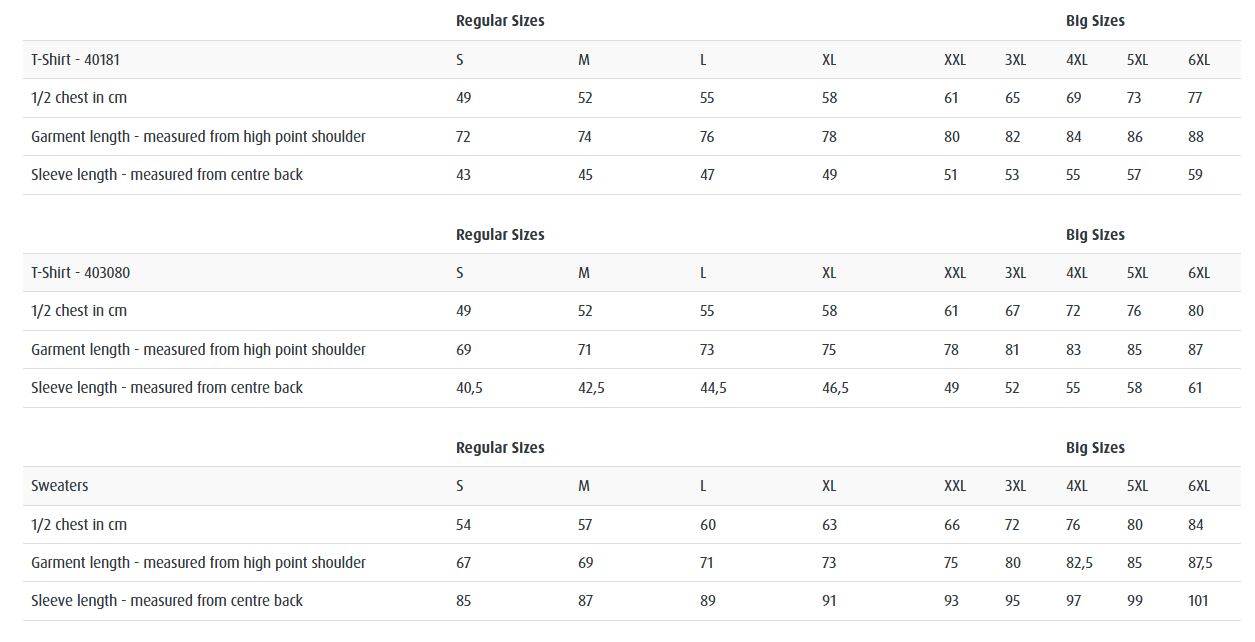This screenshot has height=642, width=1255.
Task: Click the 77 chest value for 6XL
Action: tap(1195, 98)
